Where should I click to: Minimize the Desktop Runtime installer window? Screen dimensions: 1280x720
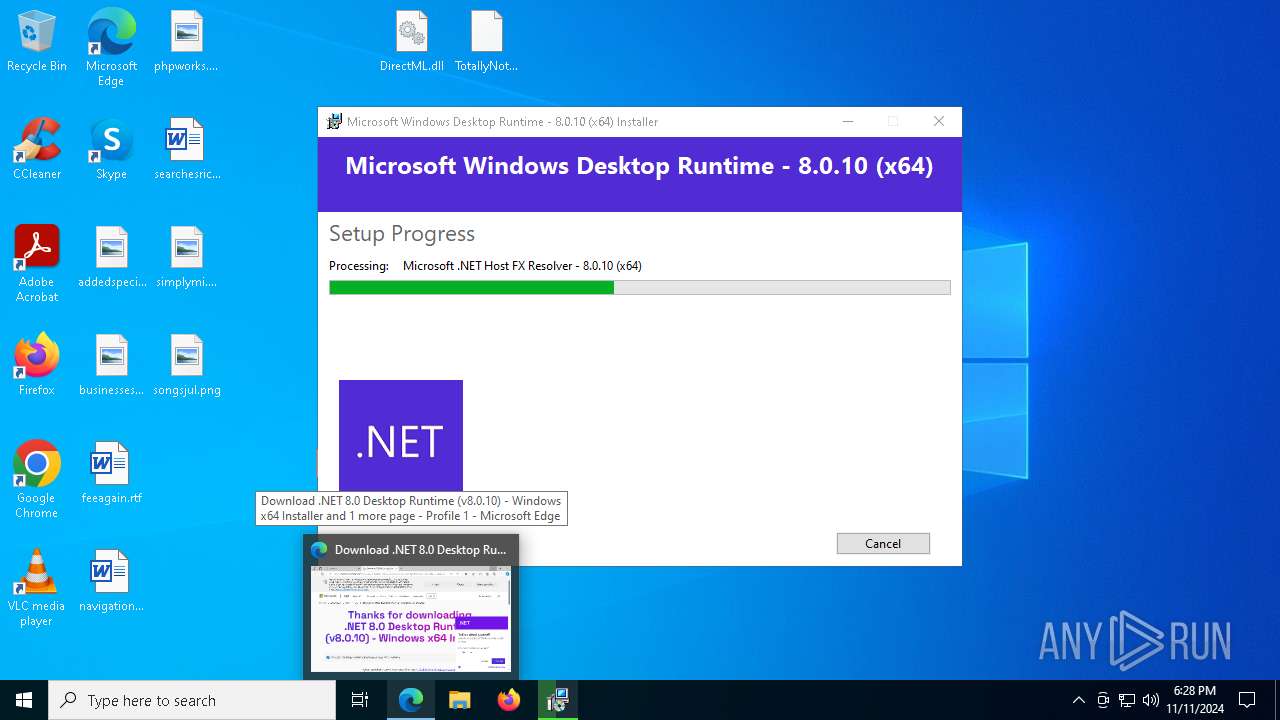click(x=848, y=122)
